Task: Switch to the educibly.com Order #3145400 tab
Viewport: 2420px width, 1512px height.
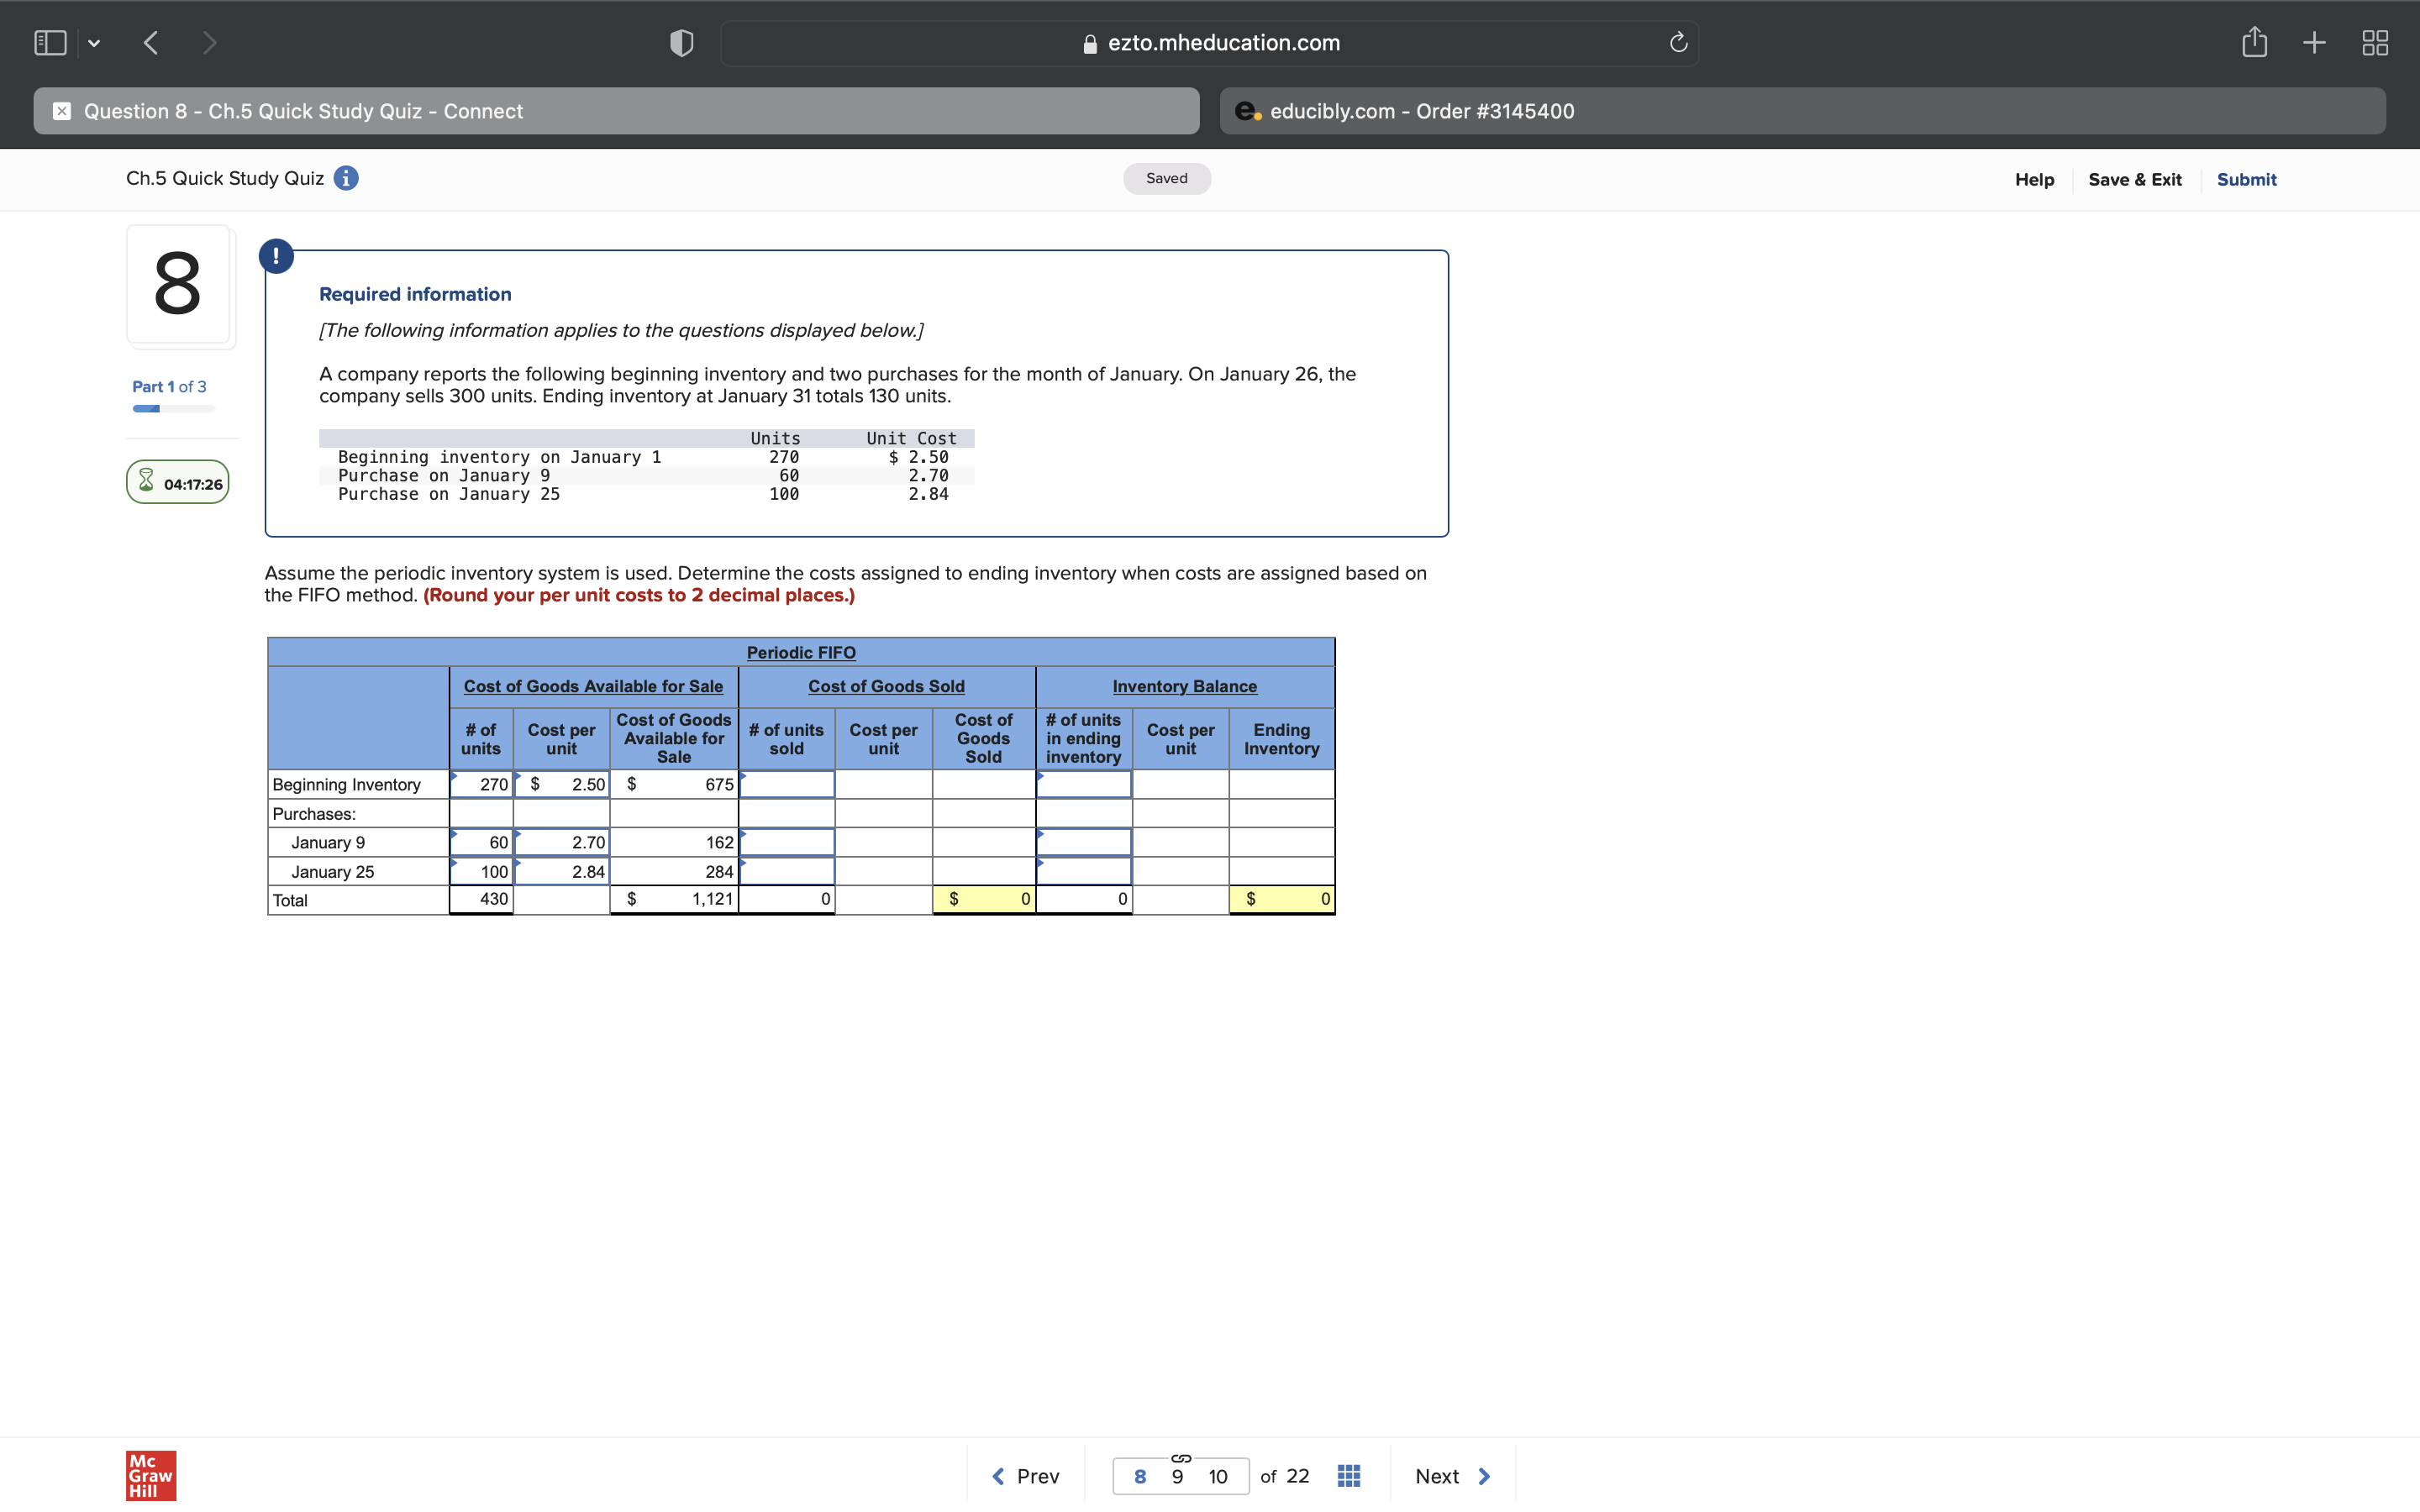Action: (x=1800, y=111)
